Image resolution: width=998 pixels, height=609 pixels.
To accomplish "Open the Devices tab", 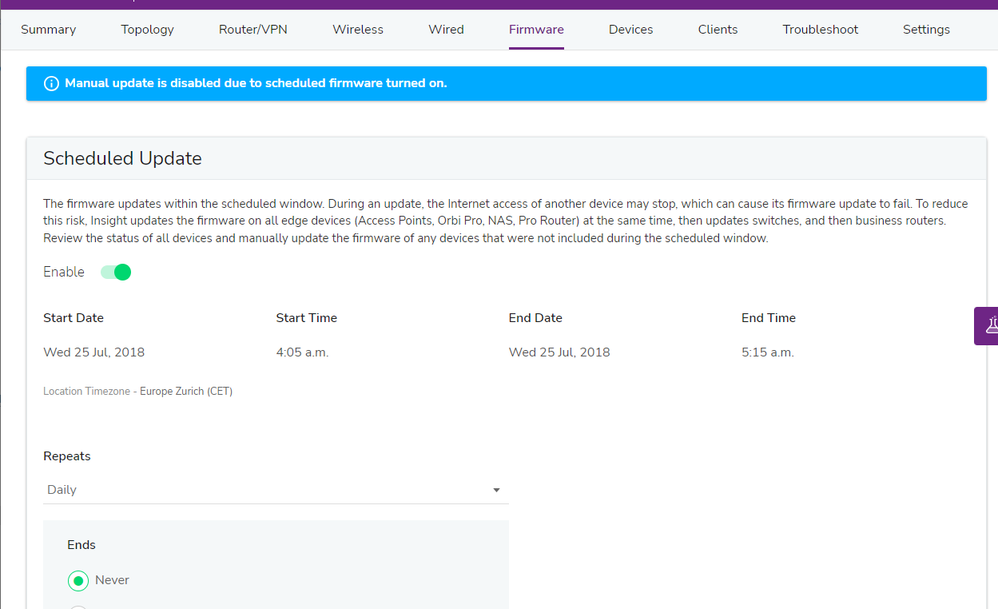I will 631,29.
